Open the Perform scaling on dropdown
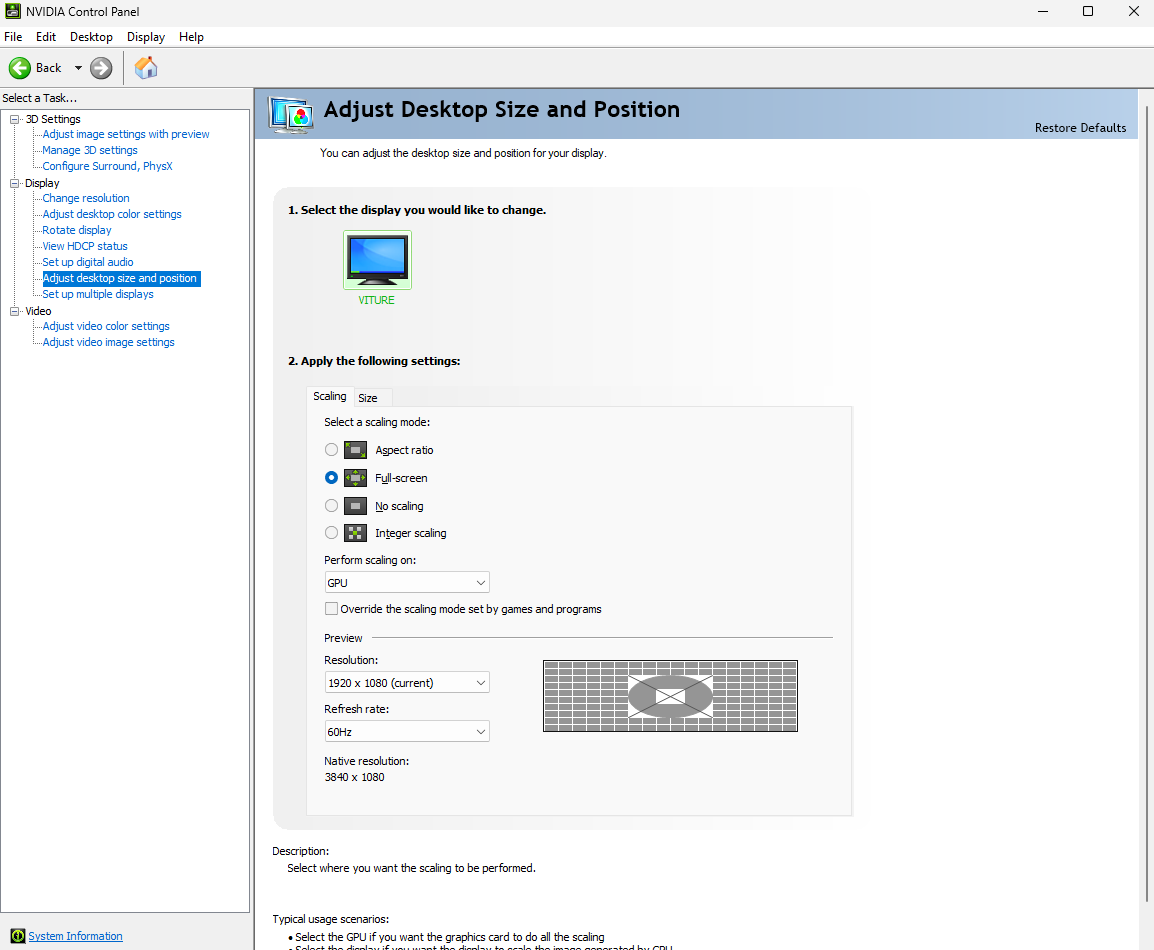 click(407, 583)
